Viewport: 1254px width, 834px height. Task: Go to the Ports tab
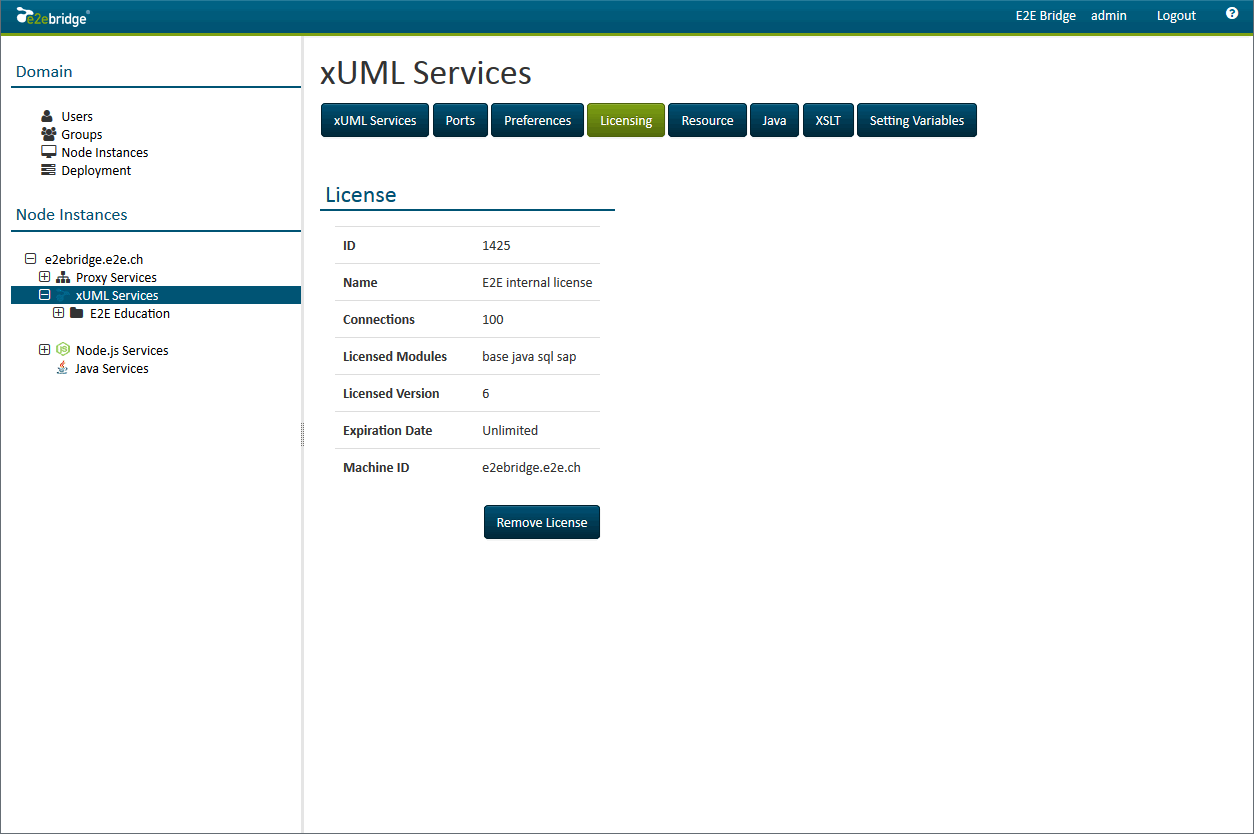[460, 120]
